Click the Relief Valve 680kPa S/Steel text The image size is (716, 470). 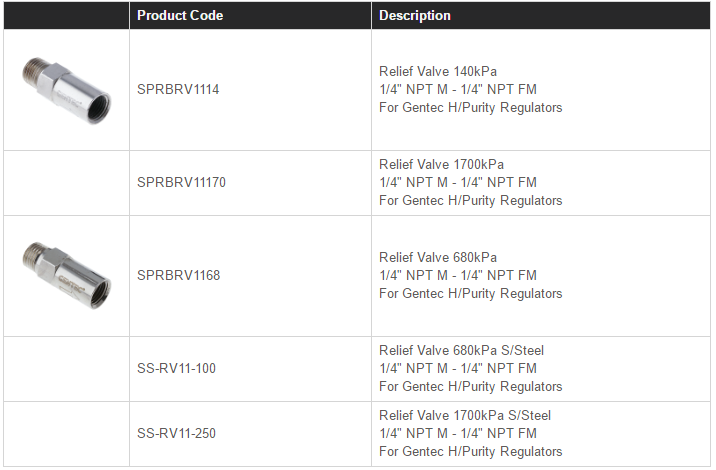pyautogui.click(x=462, y=351)
